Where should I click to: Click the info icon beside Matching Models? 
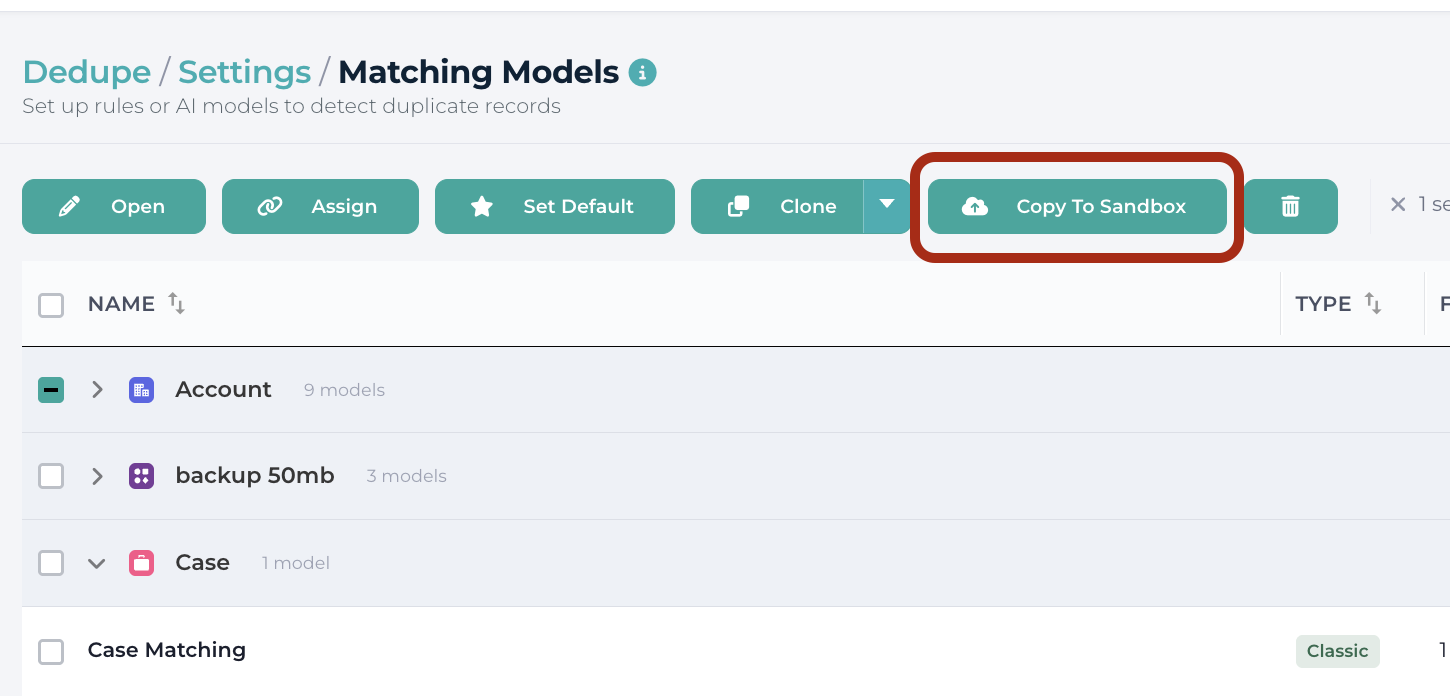[x=642, y=73]
